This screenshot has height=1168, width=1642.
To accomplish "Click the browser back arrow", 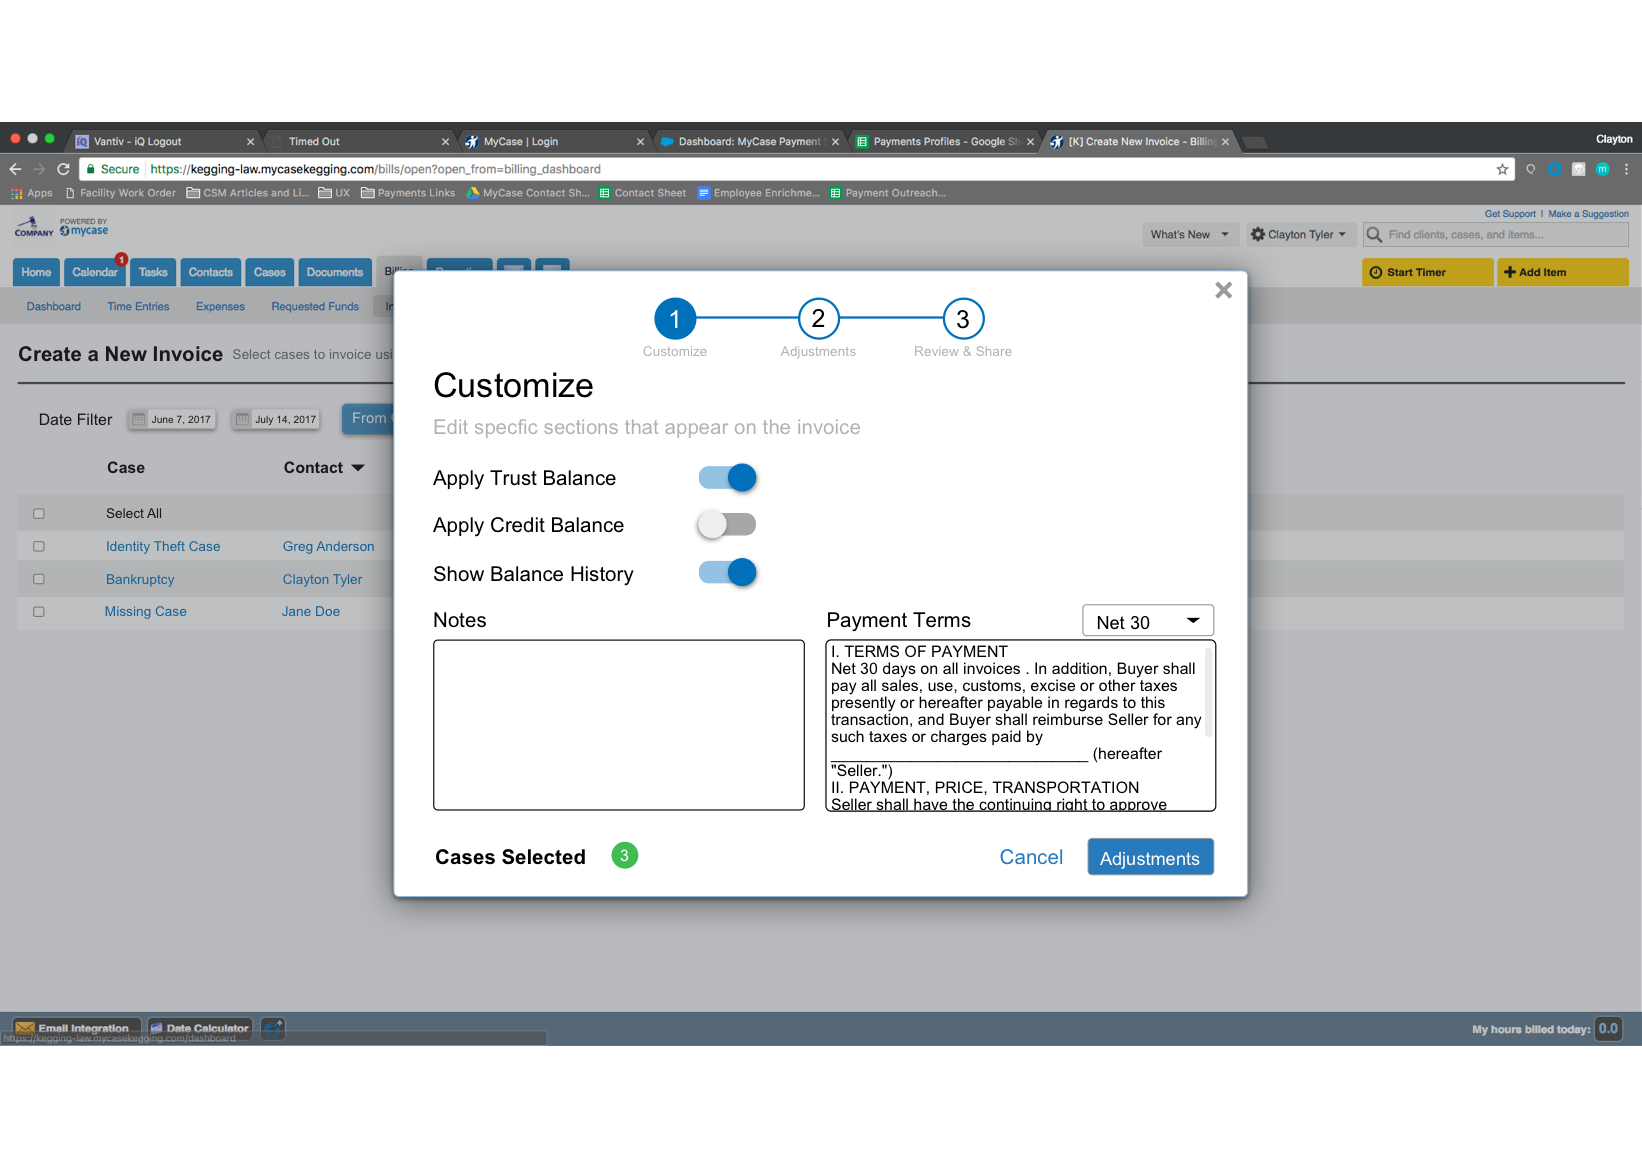I will click(16, 169).
